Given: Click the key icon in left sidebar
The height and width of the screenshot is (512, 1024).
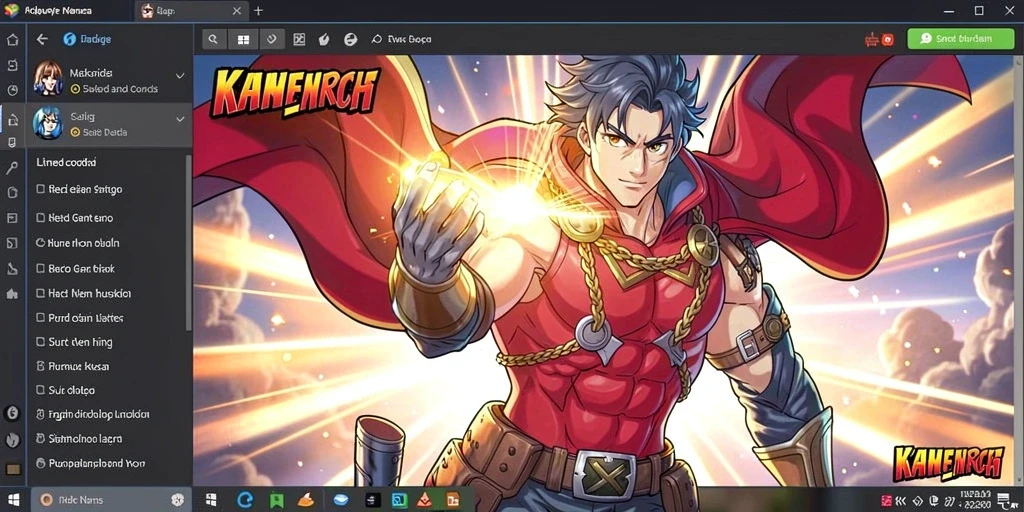Looking at the screenshot, I should pyautogui.click(x=12, y=168).
